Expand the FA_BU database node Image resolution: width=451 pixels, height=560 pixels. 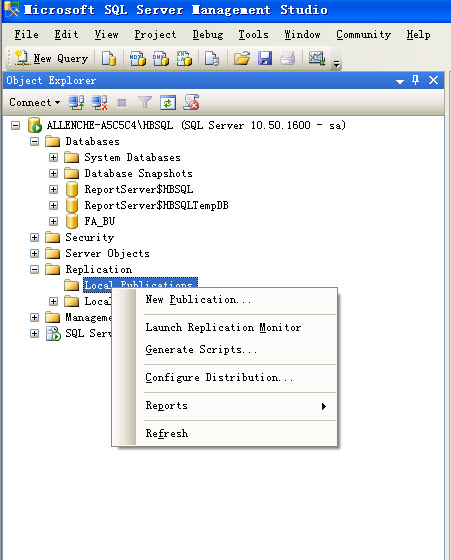tap(53, 221)
